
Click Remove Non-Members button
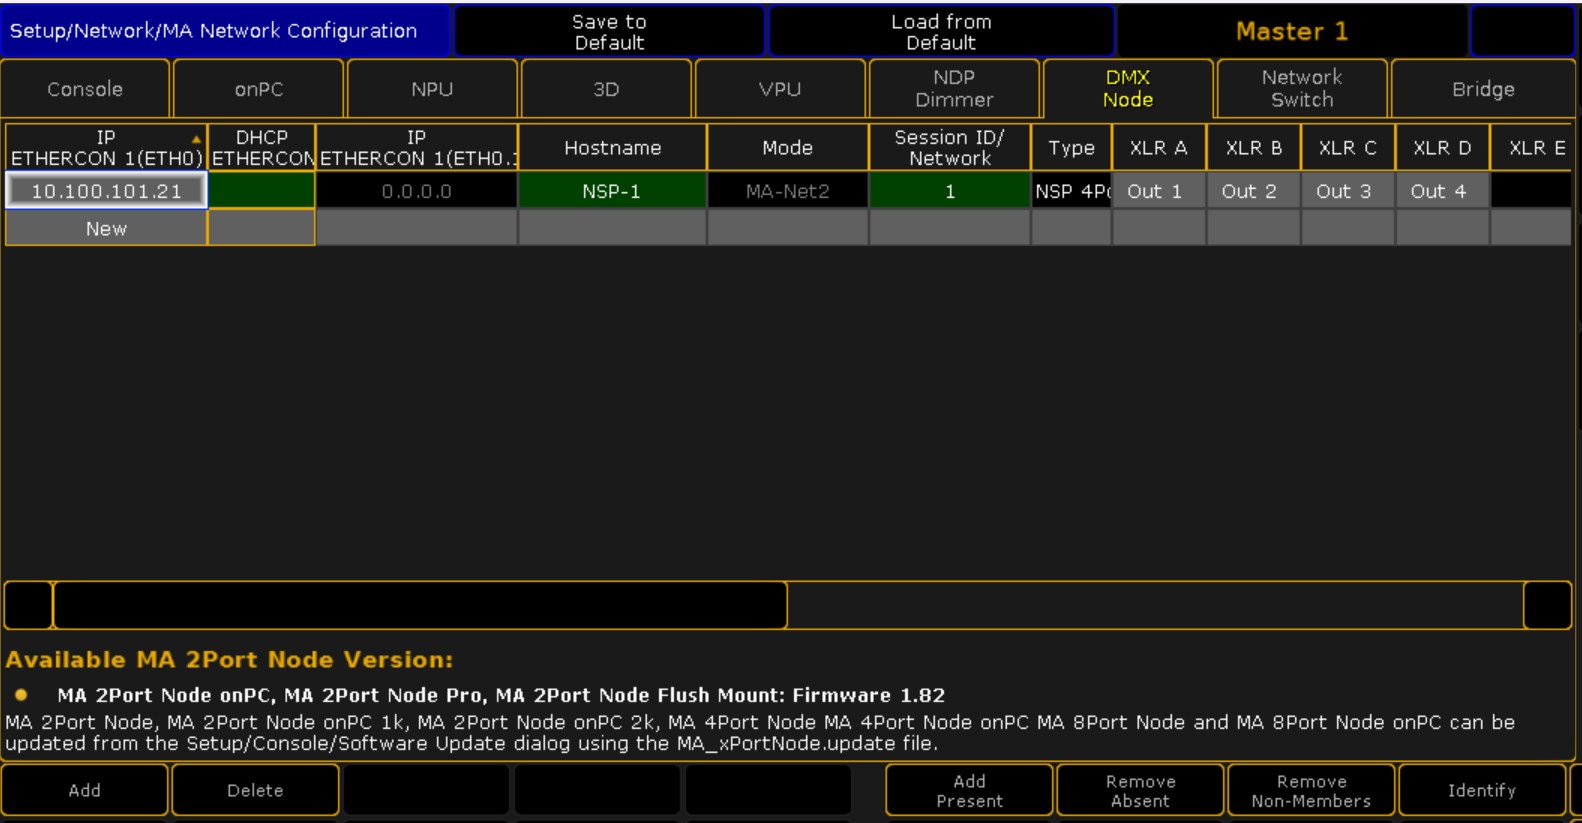coord(1311,790)
